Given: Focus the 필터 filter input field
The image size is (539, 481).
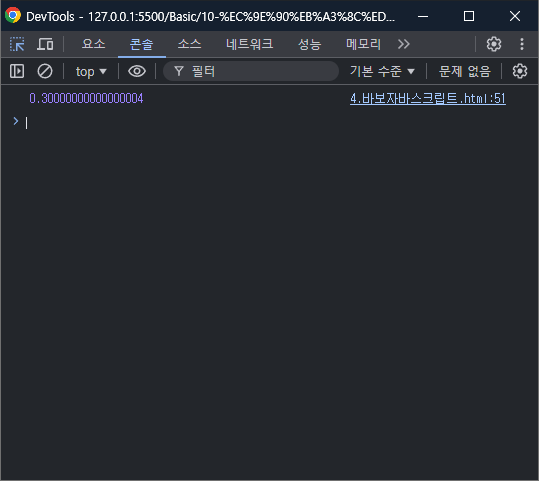Looking at the screenshot, I should 251,71.
